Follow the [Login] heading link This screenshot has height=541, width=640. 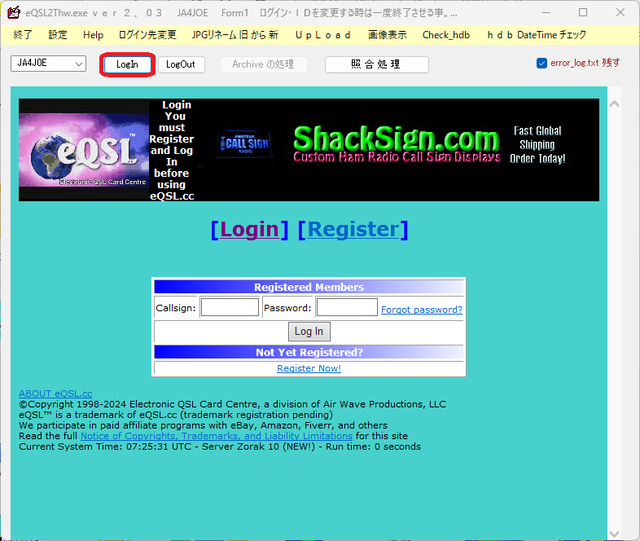pos(249,229)
